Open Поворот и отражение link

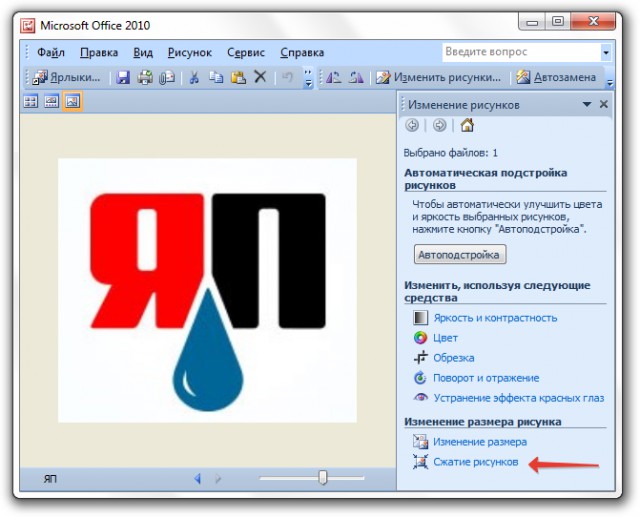pyautogui.click(x=486, y=378)
